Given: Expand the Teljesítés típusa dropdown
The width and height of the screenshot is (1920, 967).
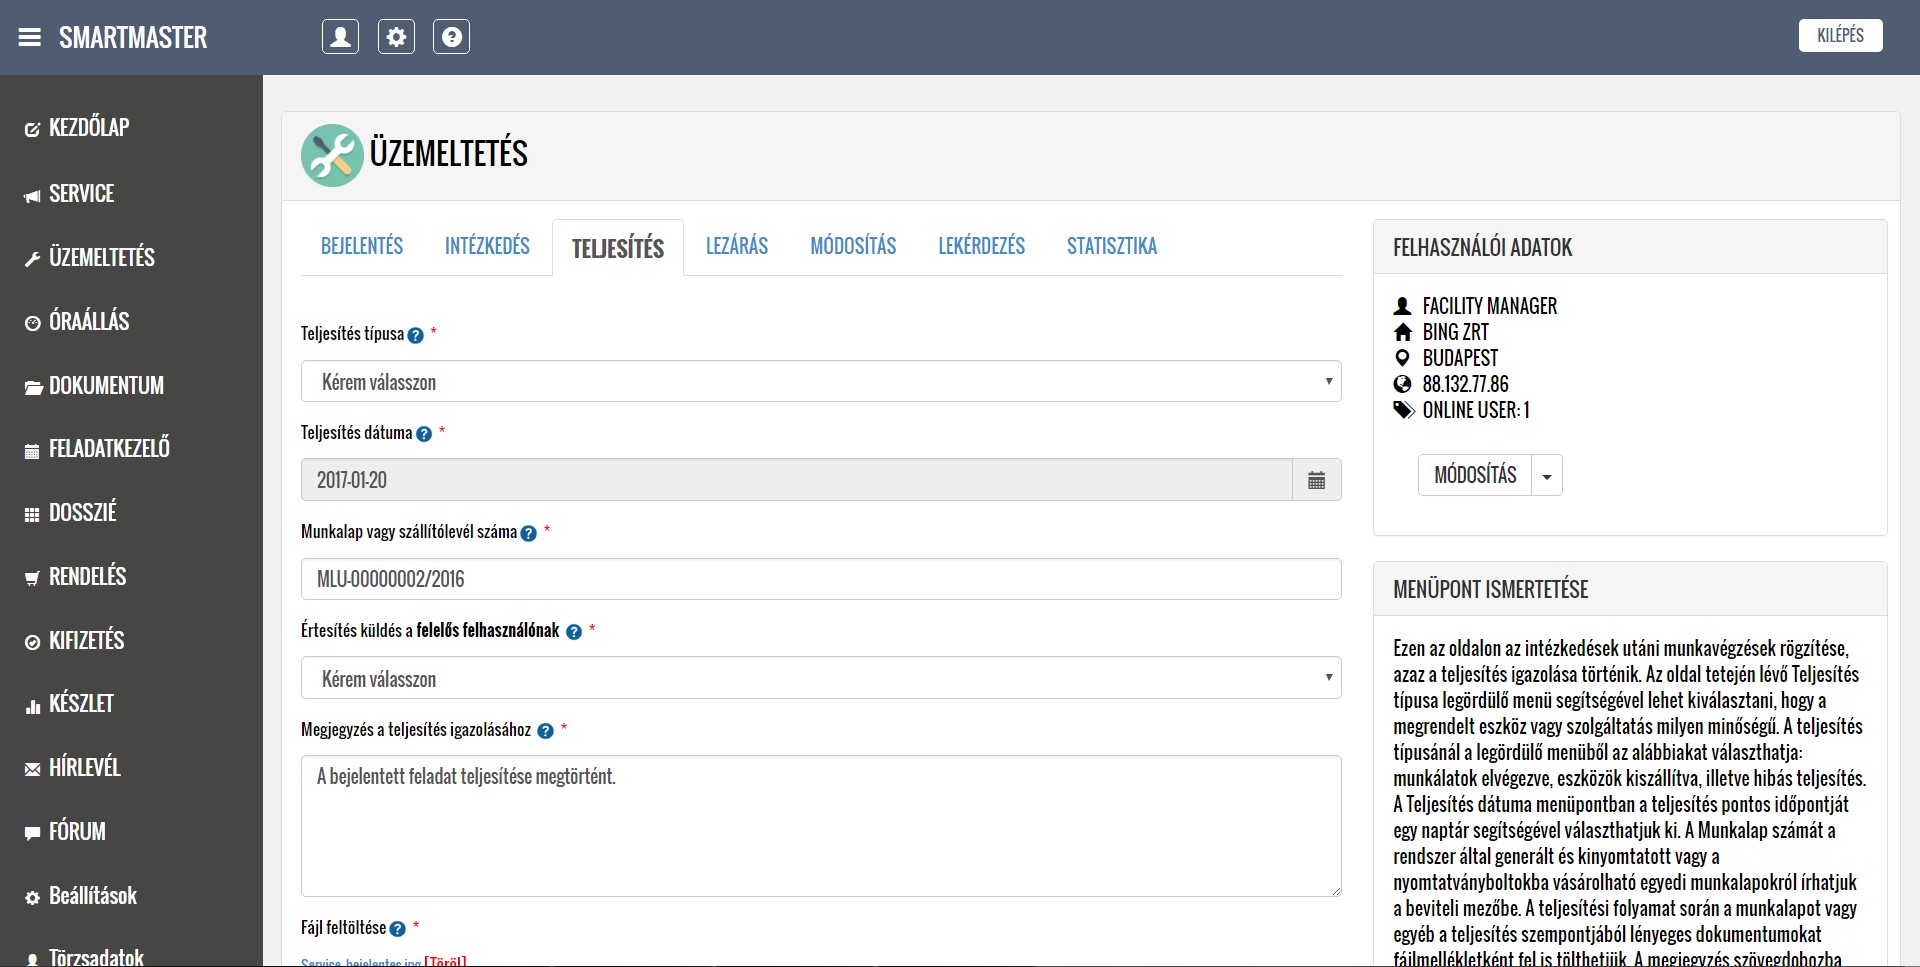Looking at the screenshot, I should [x=820, y=382].
